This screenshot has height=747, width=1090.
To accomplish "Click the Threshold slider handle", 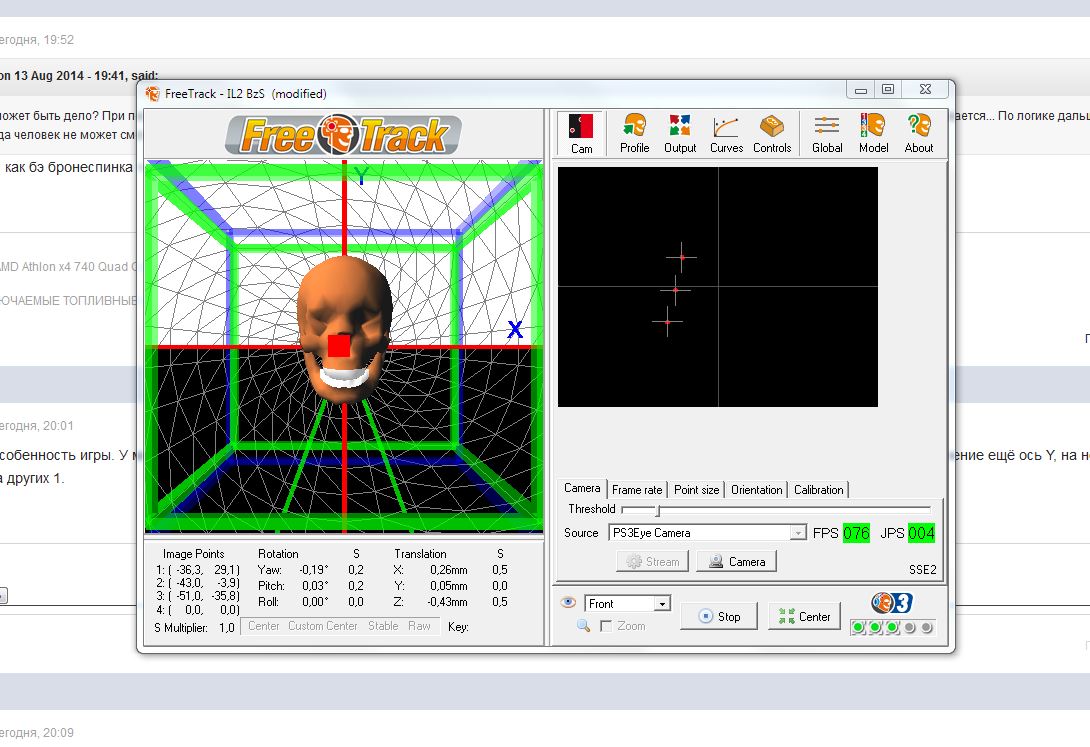I will (x=657, y=510).
